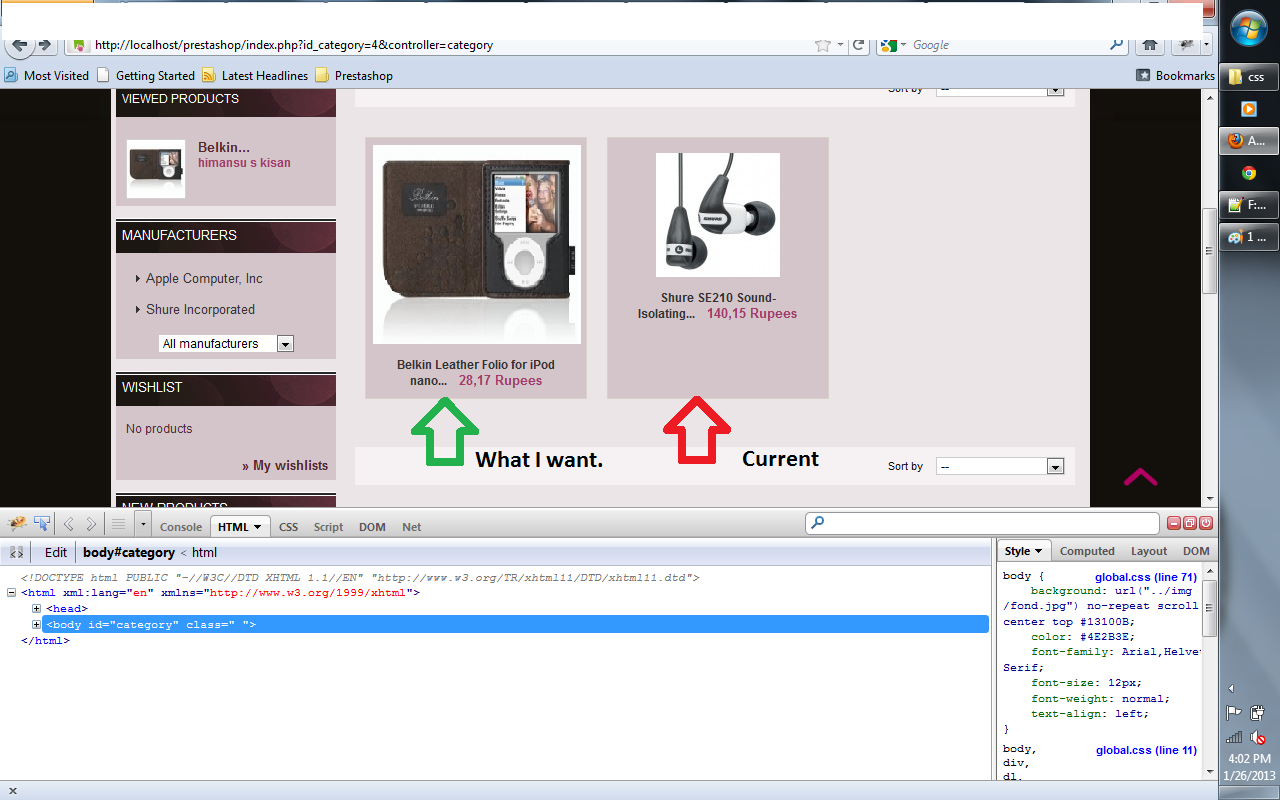
Task: Switch to the Layout side tab
Action: pyautogui.click(x=1149, y=551)
